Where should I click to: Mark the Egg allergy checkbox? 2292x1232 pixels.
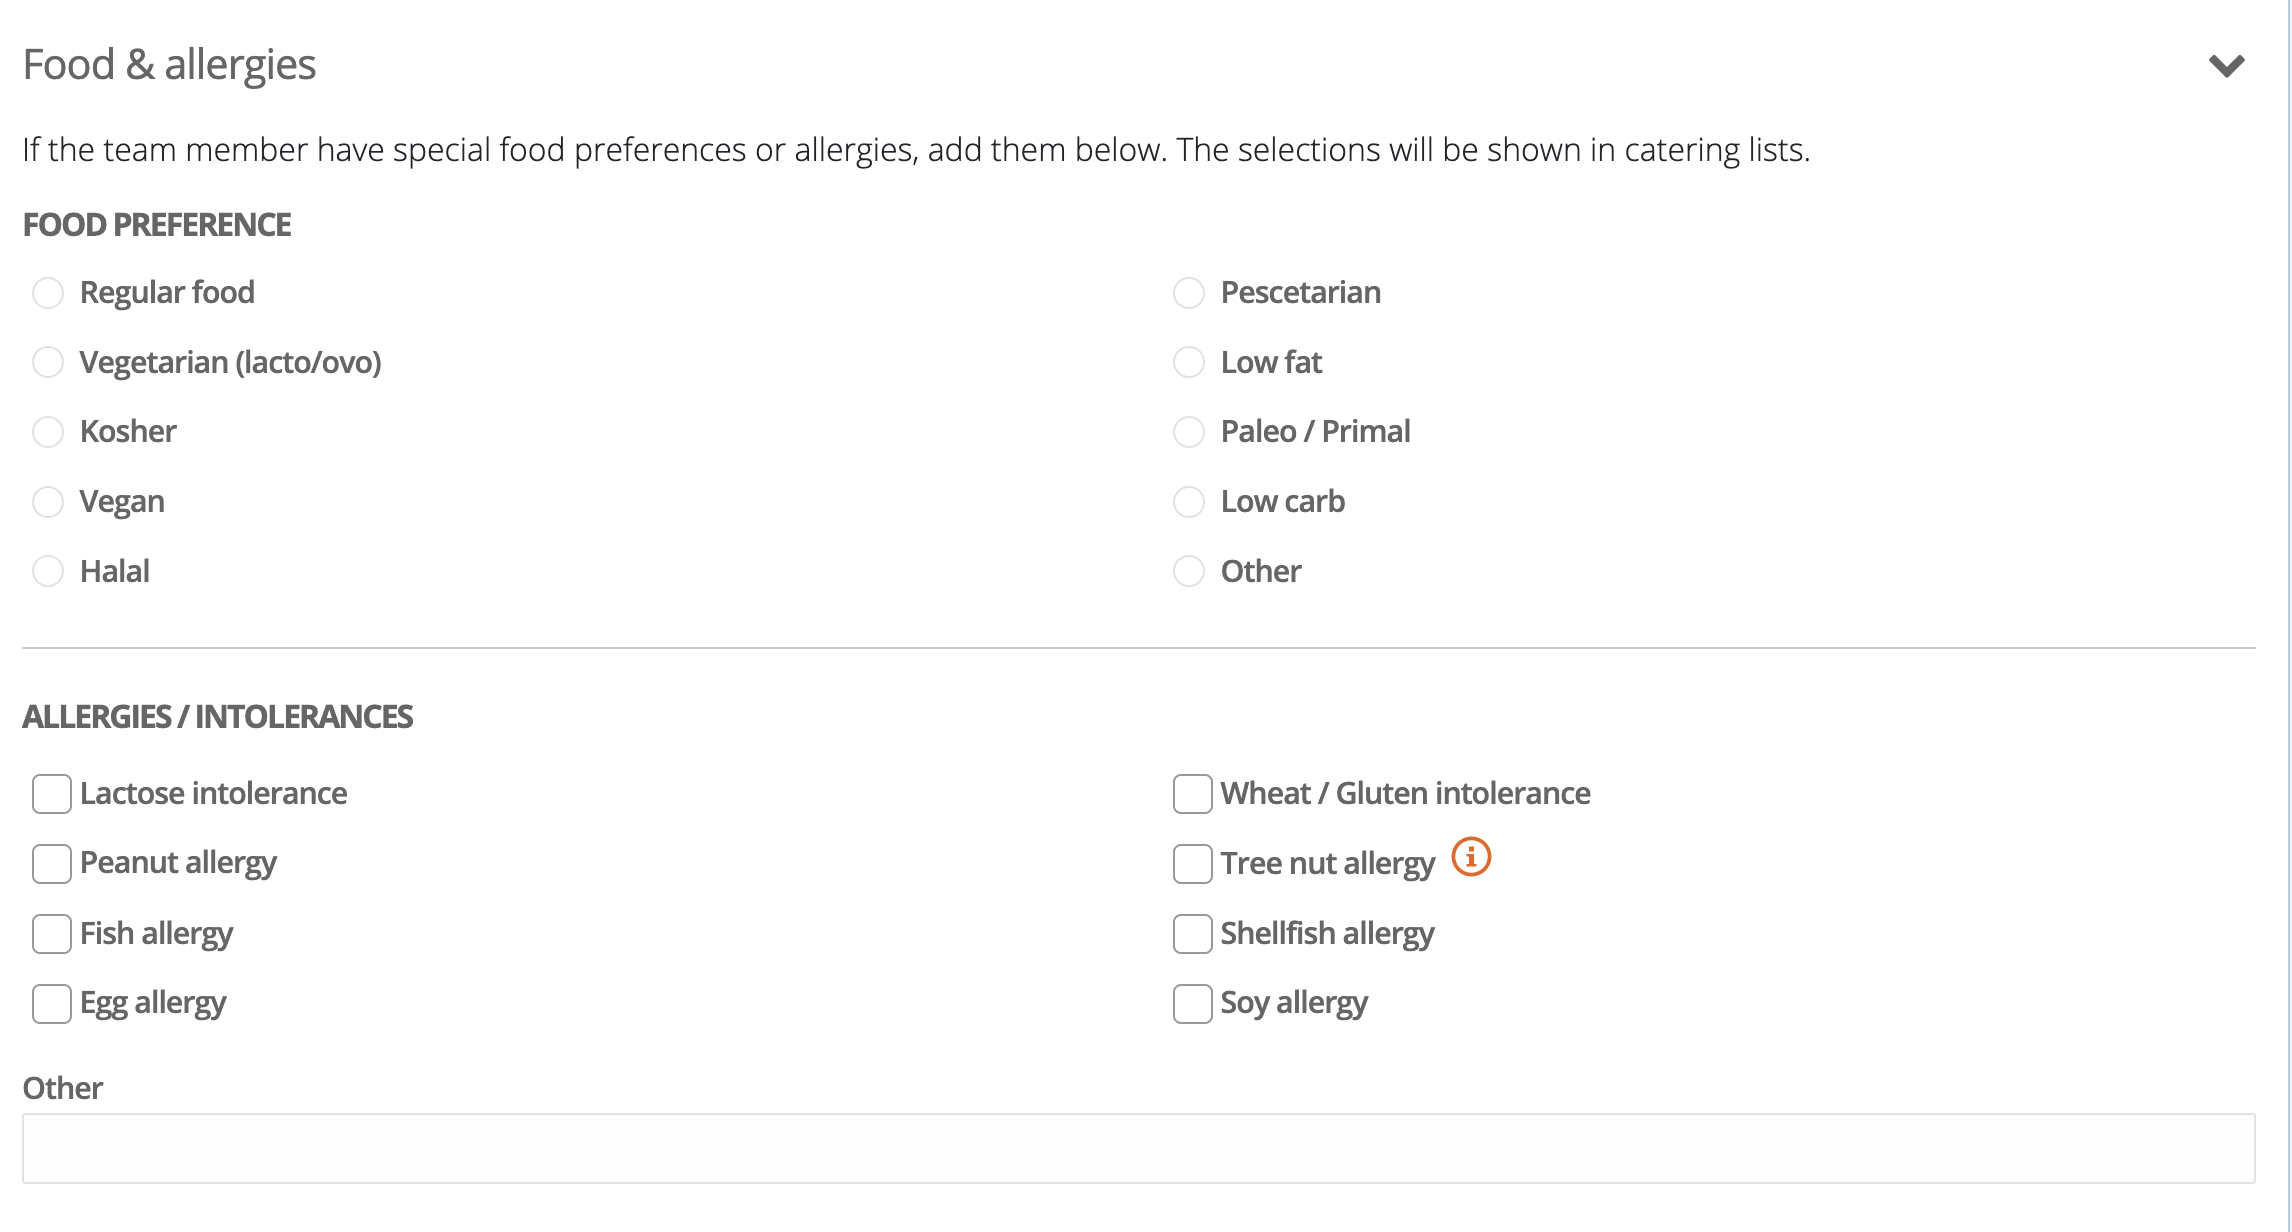(52, 1004)
